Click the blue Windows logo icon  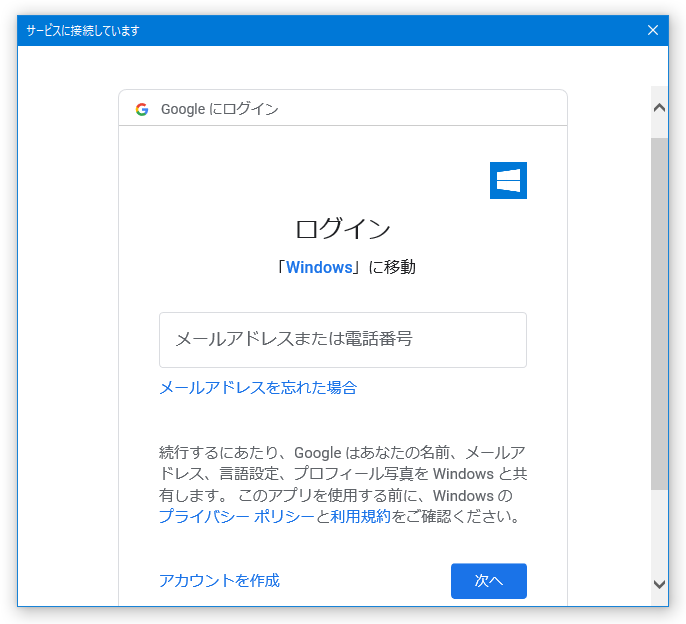tap(508, 180)
